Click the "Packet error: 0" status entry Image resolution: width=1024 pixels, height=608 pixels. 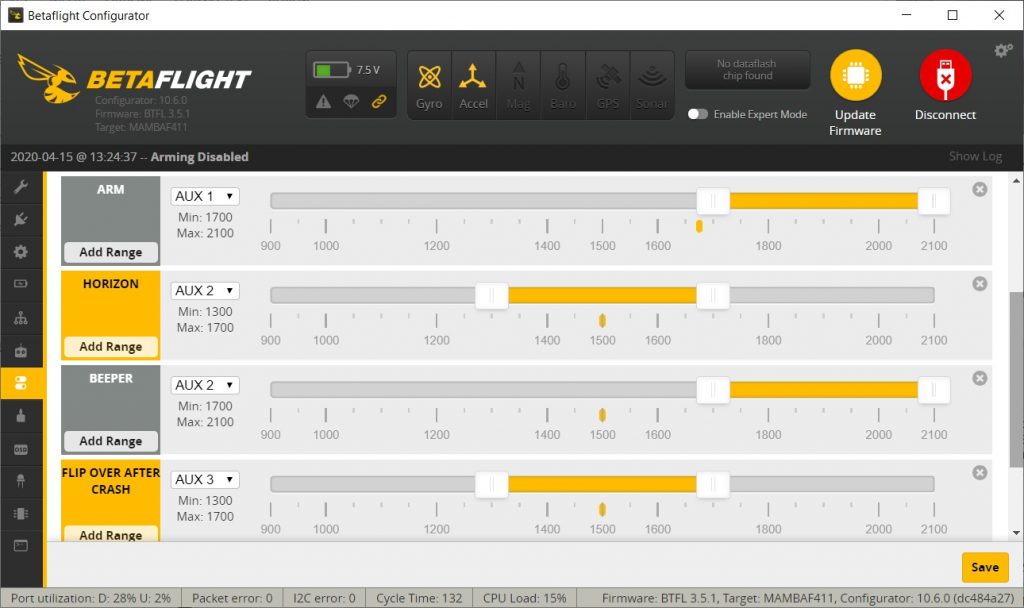pyautogui.click(x=232, y=598)
